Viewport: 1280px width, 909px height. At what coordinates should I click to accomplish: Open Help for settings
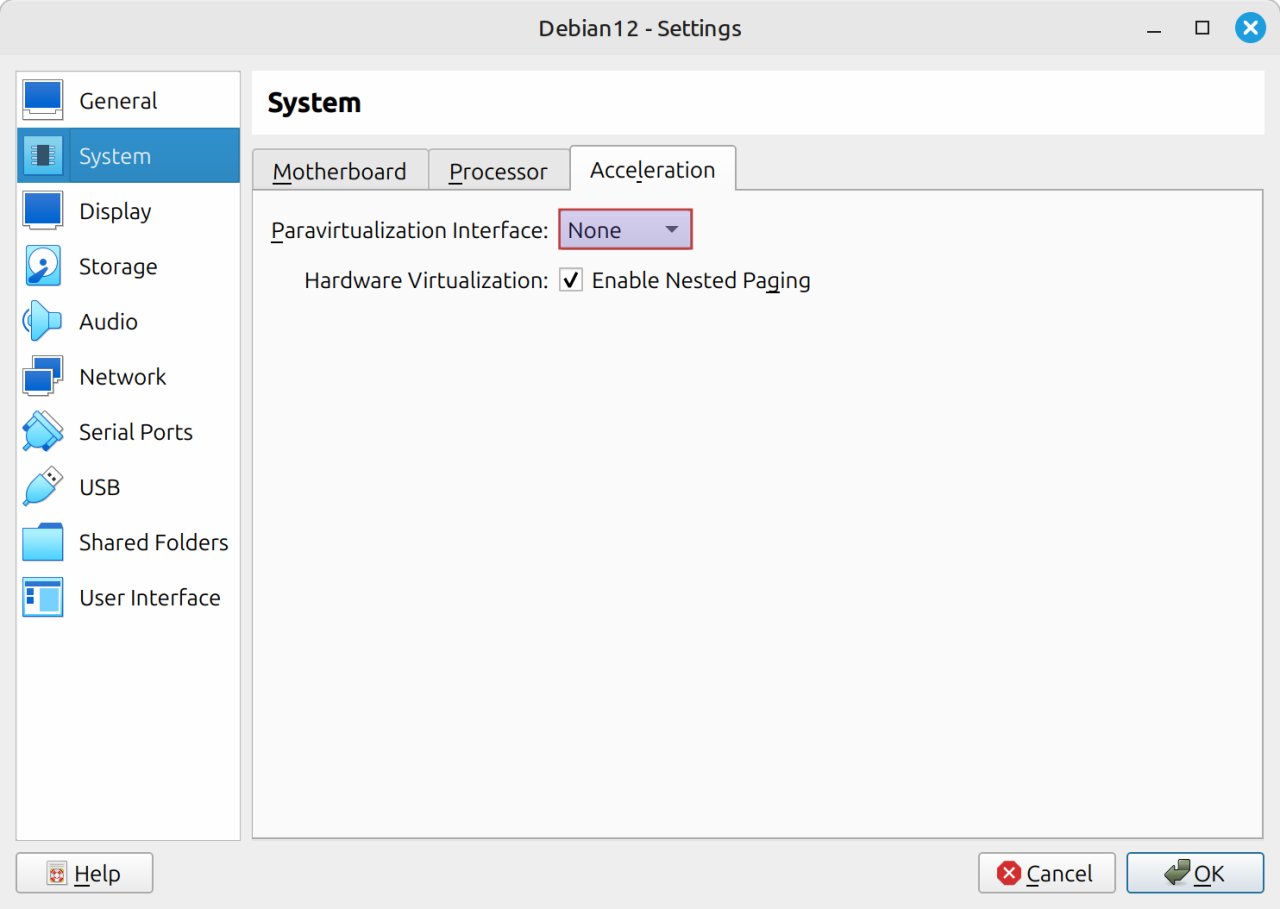coord(84,873)
